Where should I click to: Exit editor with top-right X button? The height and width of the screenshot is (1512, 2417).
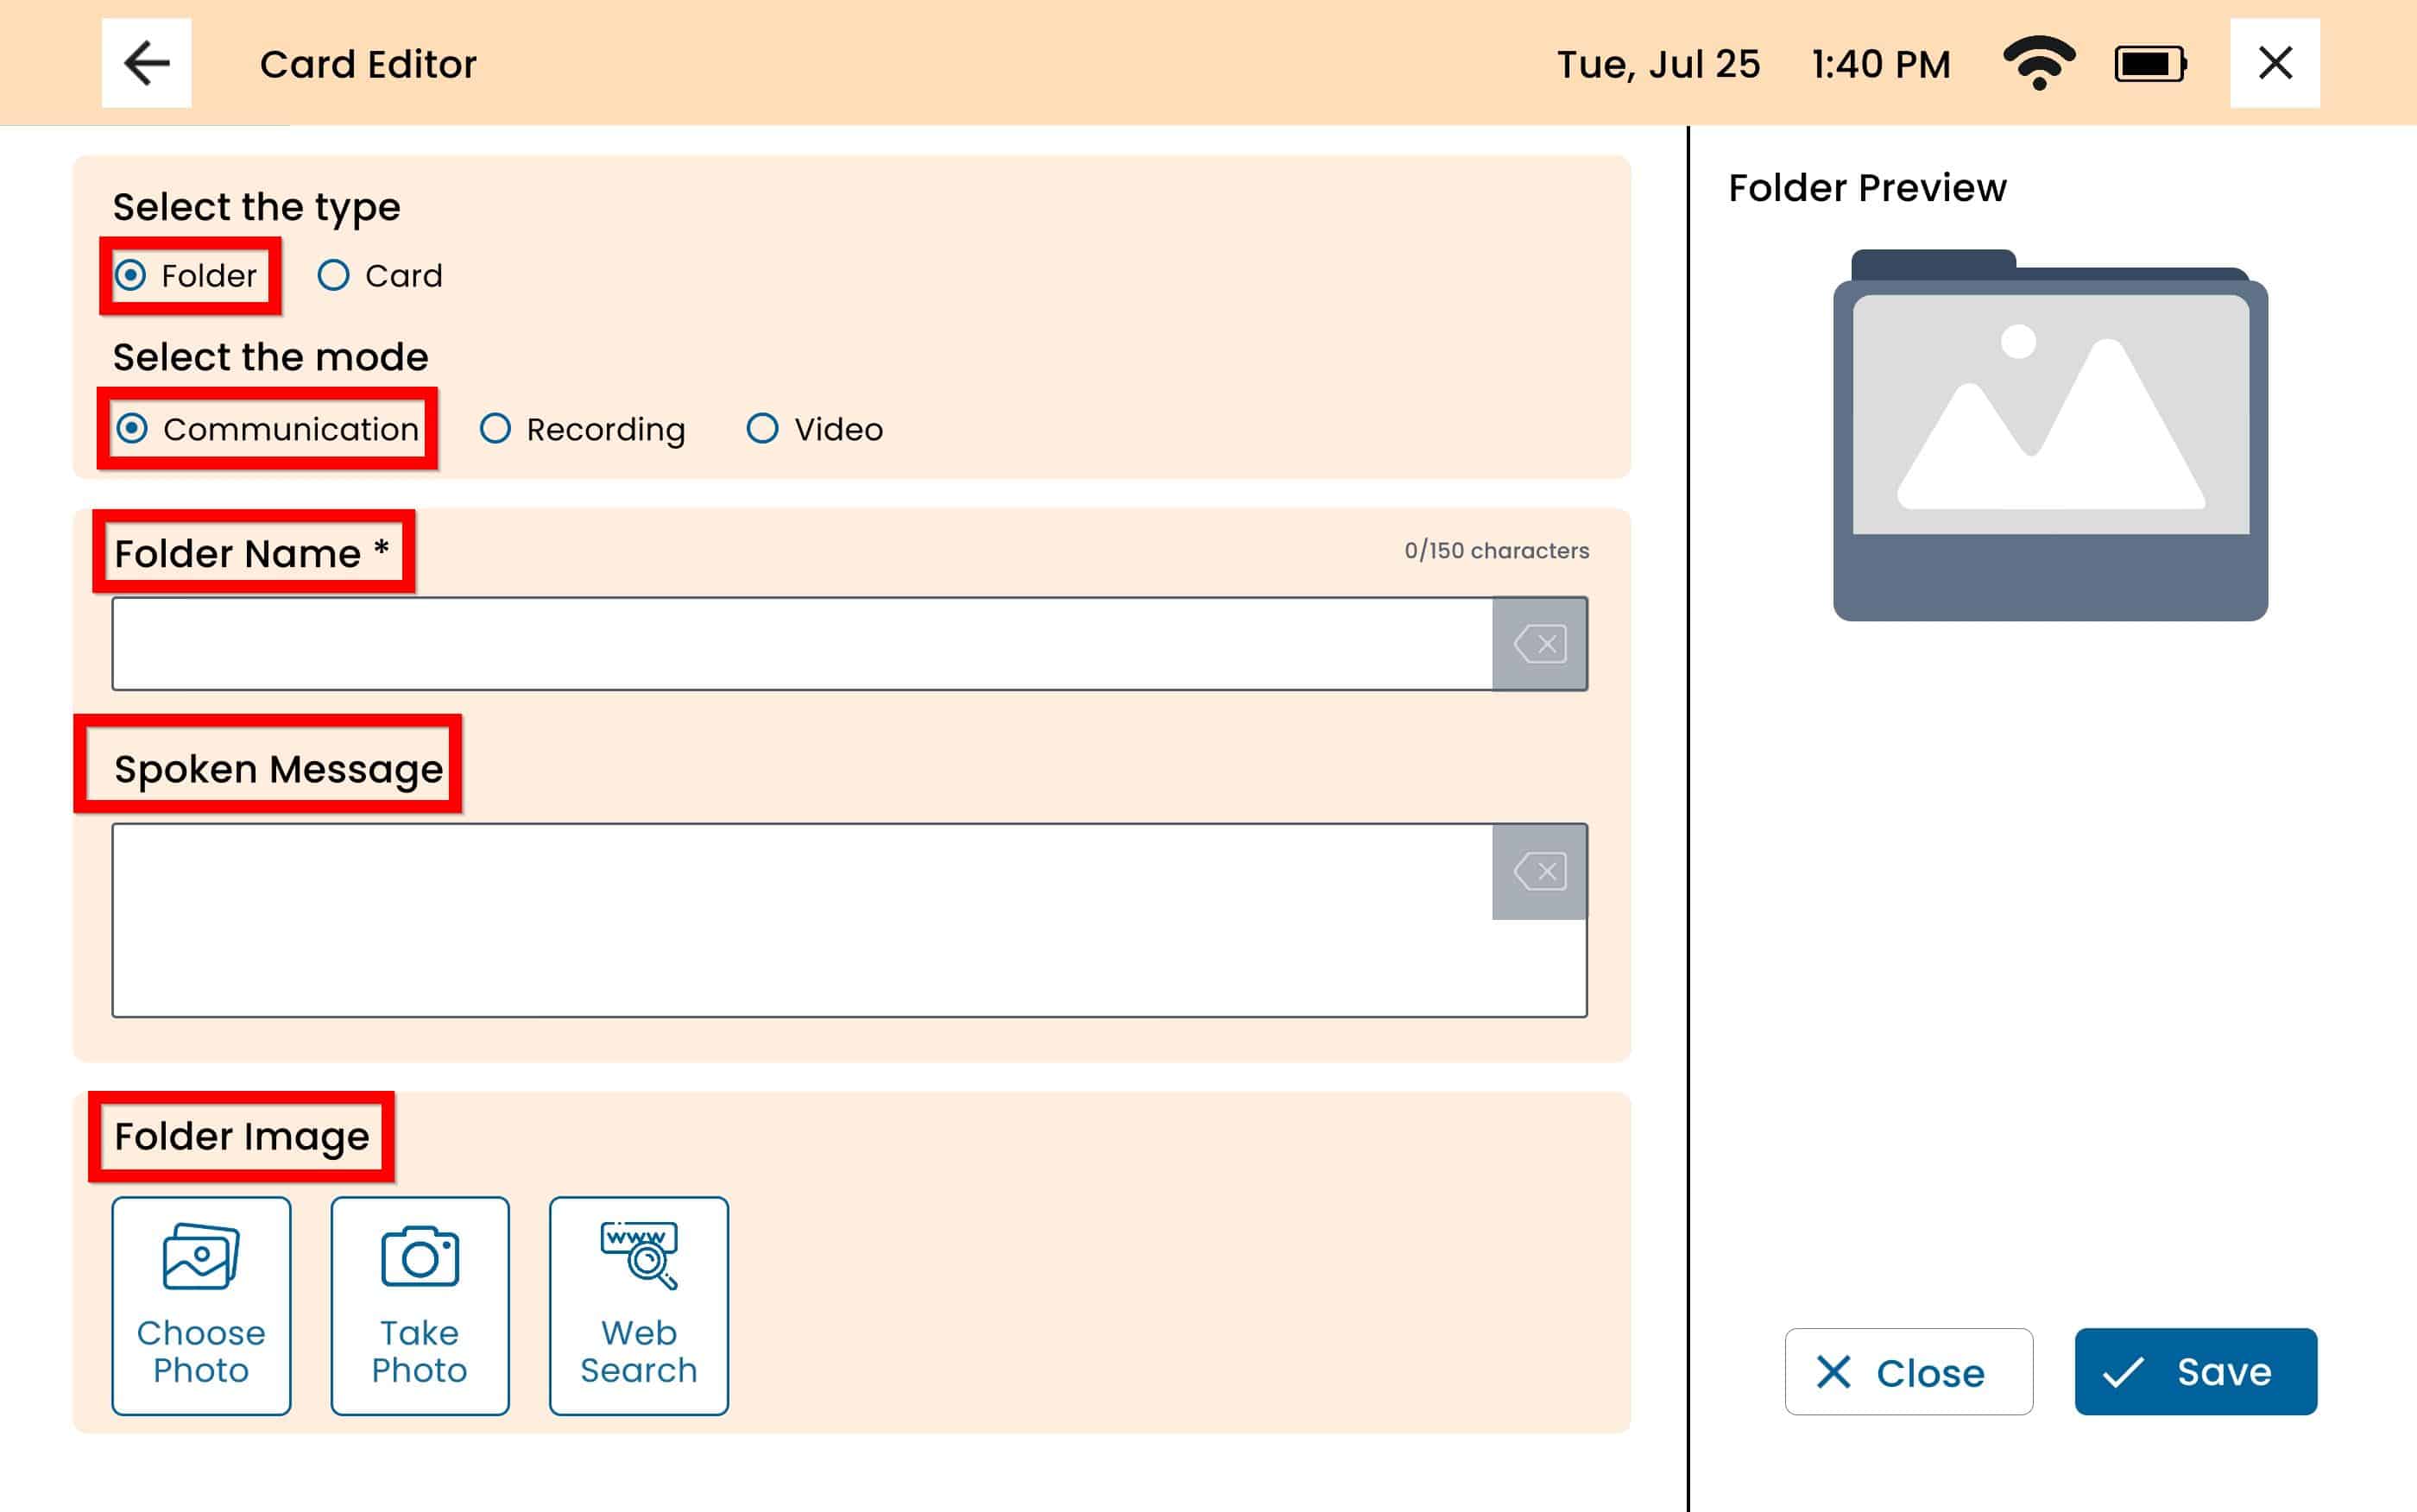tap(2275, 63)
